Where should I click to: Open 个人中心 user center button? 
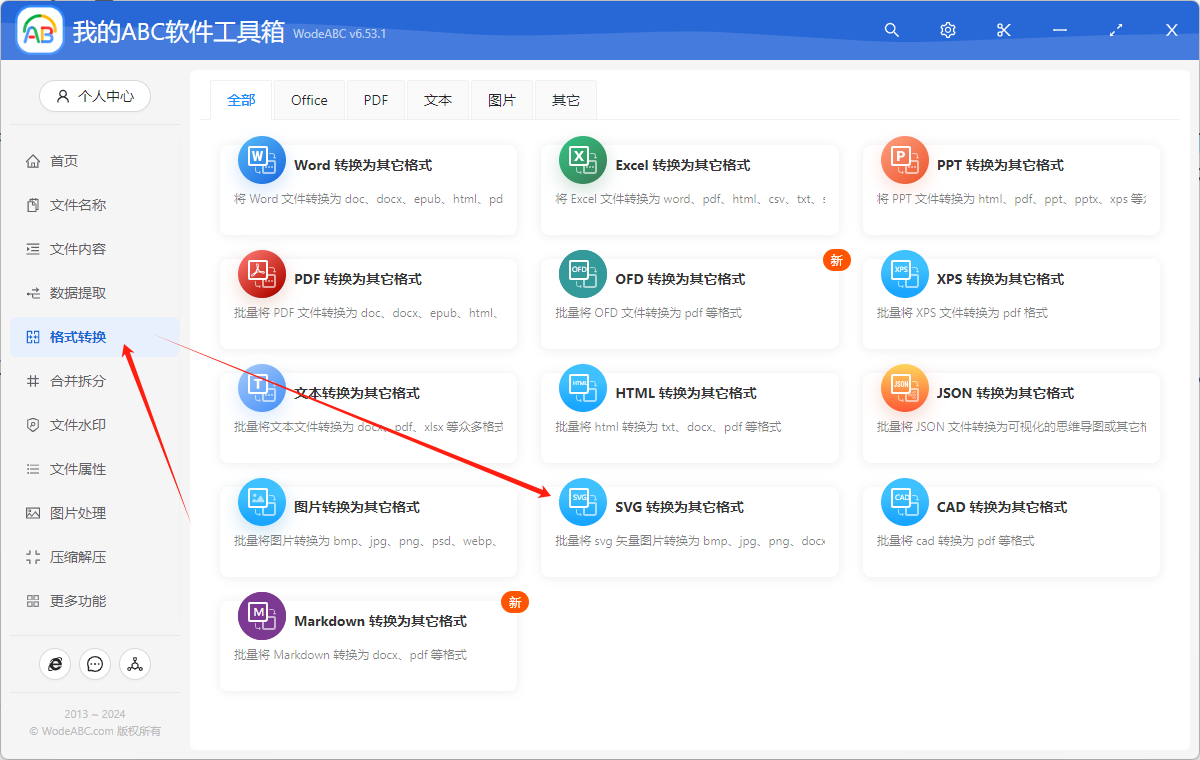(95, 96)
